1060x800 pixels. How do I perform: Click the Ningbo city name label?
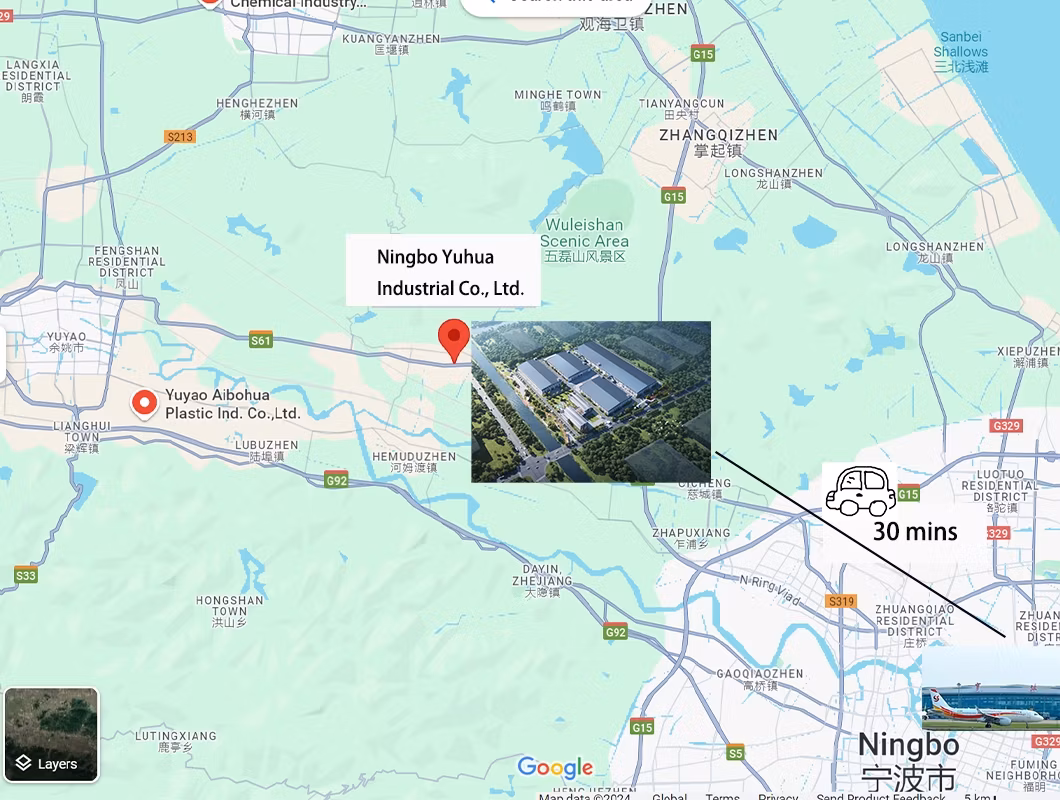point(909,761)
